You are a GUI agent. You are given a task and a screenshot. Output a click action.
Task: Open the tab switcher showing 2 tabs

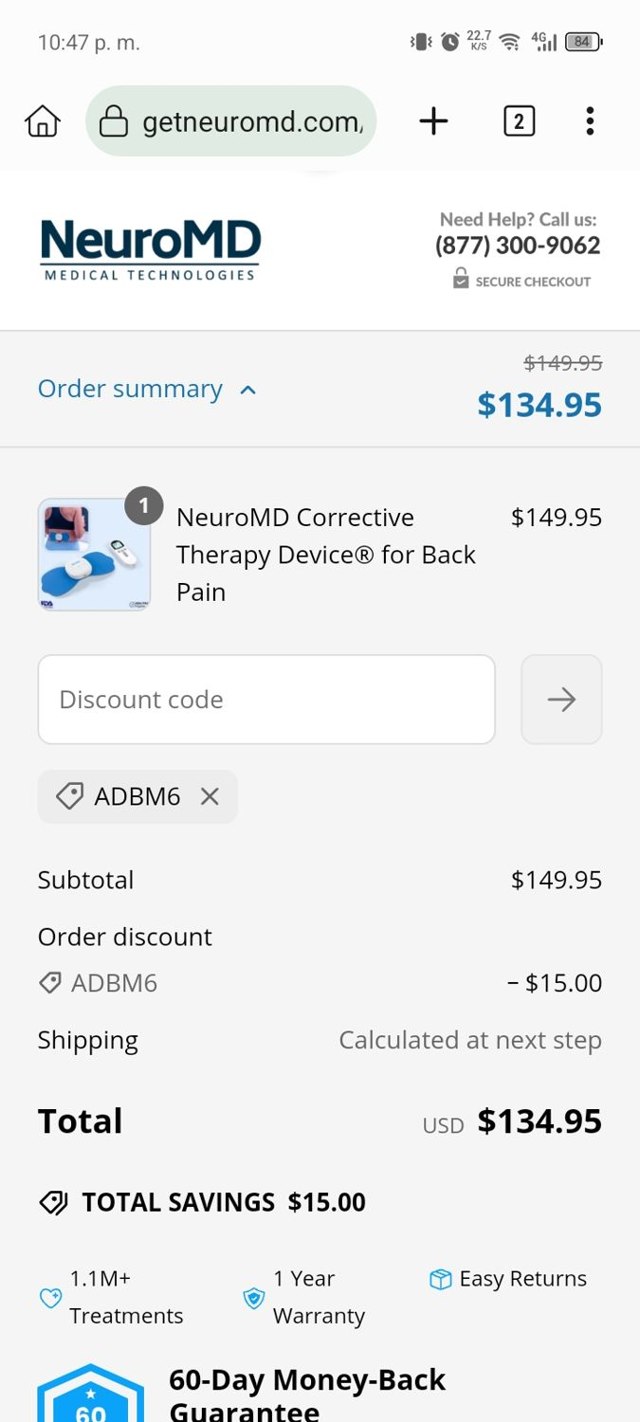[x=518, y=122]
